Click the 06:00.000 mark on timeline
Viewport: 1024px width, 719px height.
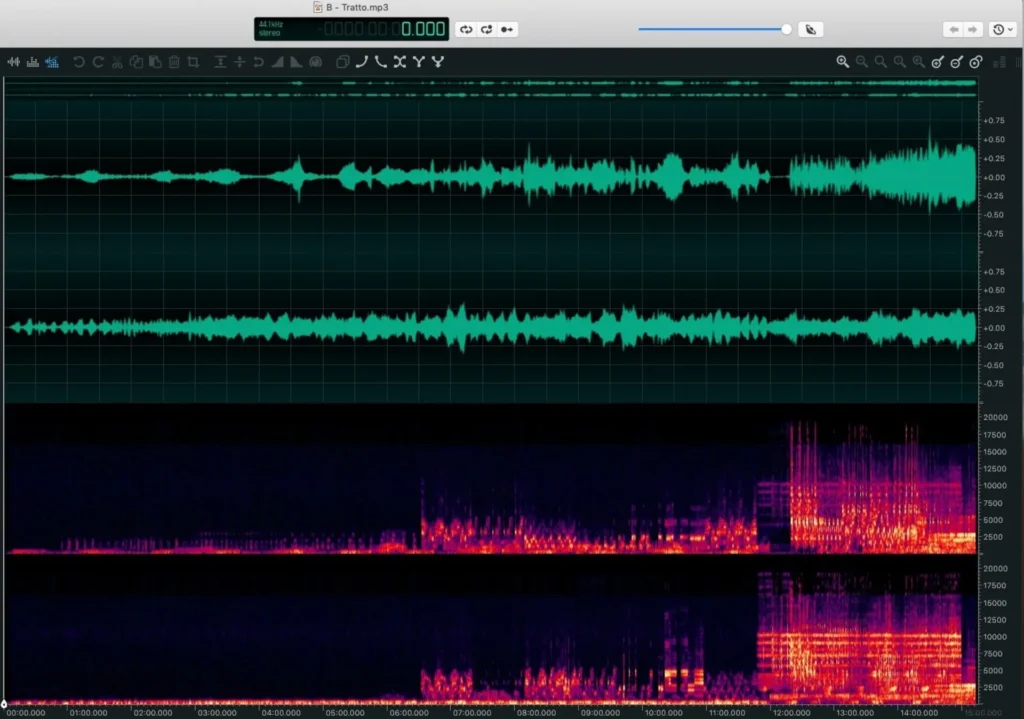(x=409, y=713)
